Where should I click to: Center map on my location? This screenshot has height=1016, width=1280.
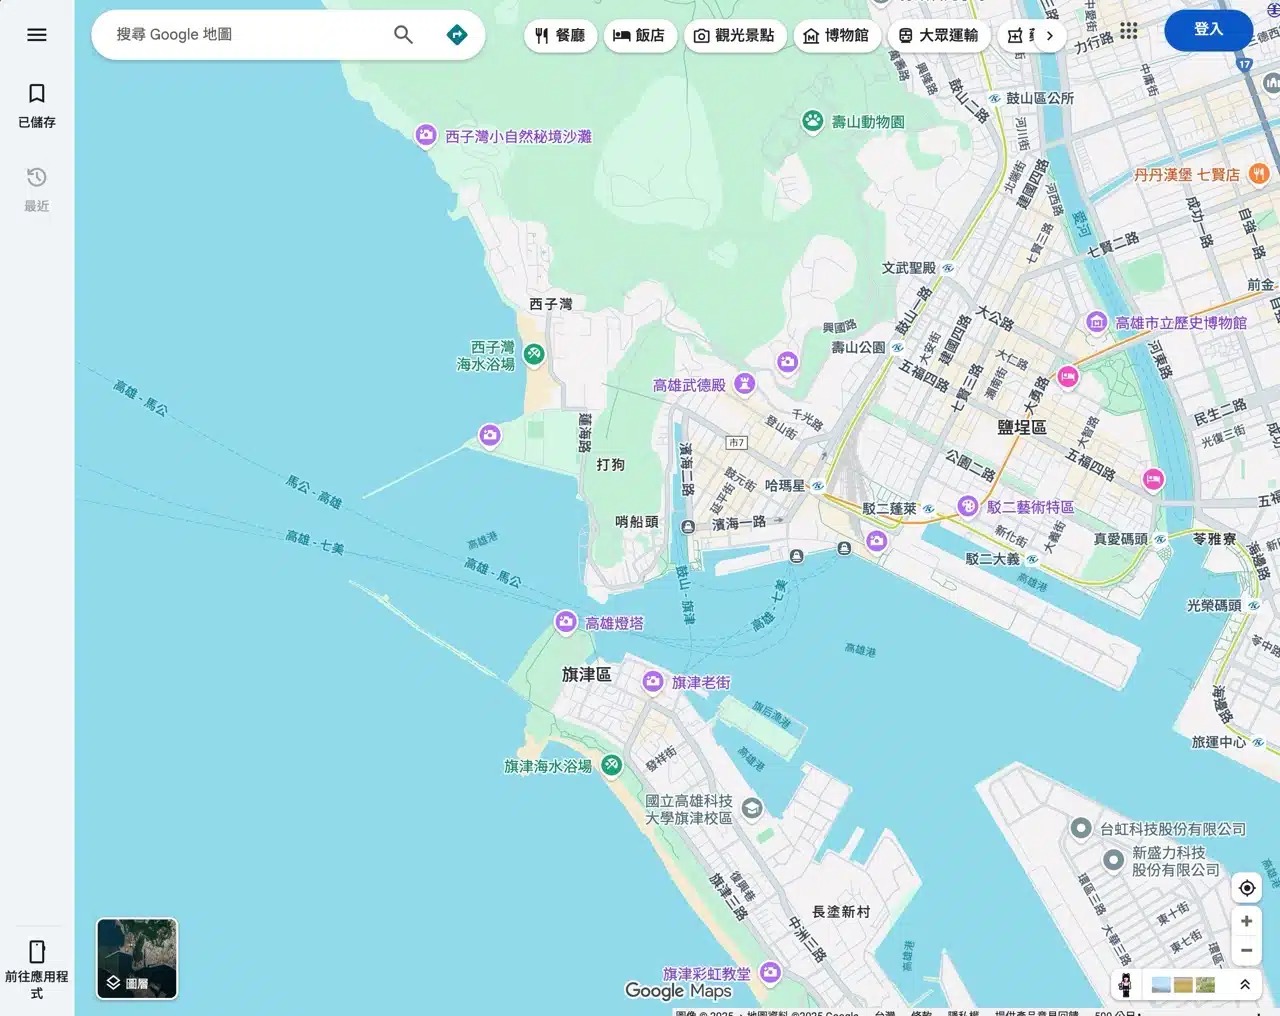click(1246, 888)
